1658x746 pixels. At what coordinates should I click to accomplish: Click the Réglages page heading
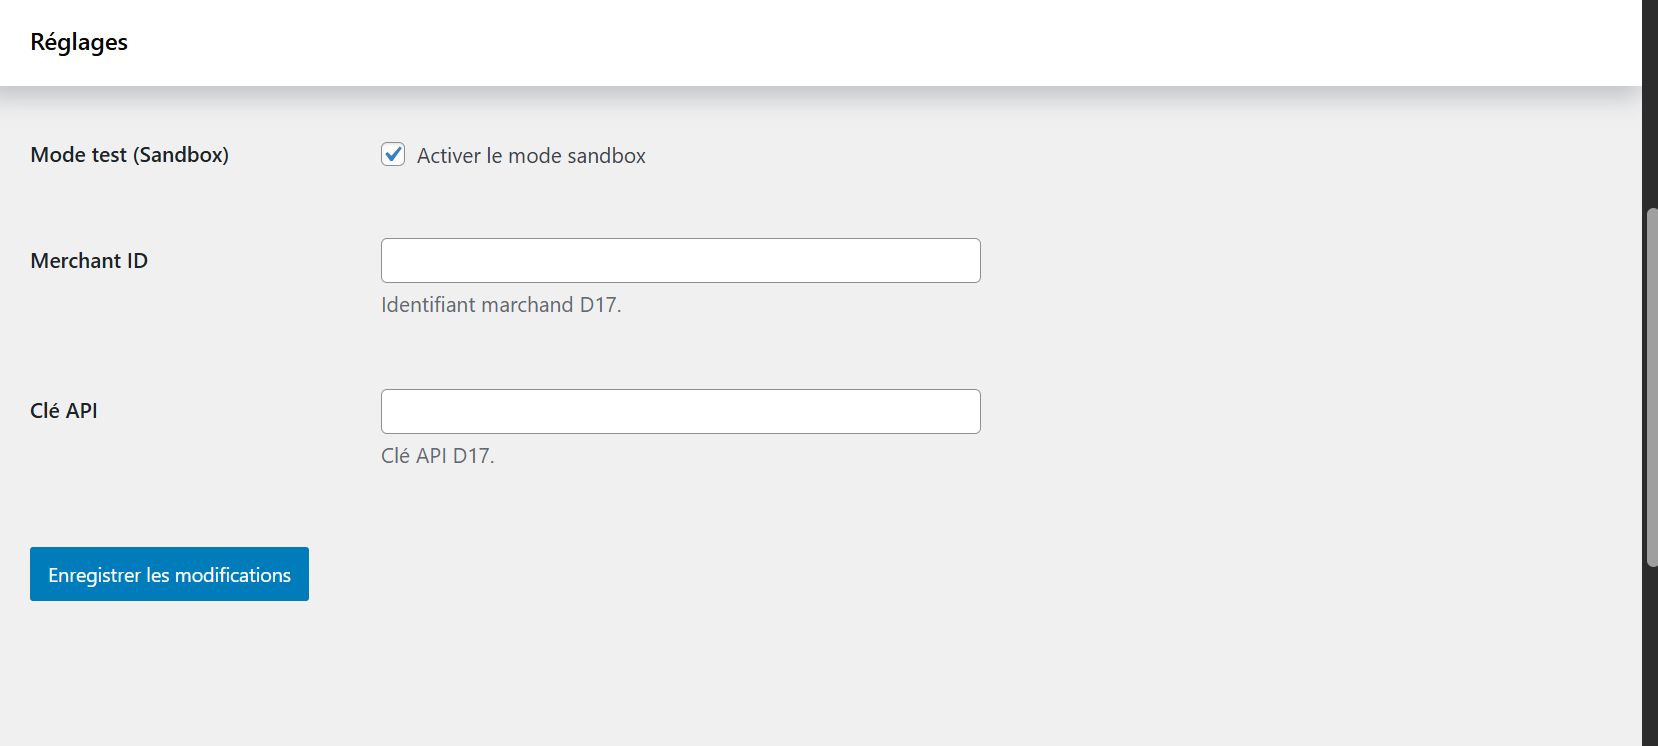79,42
